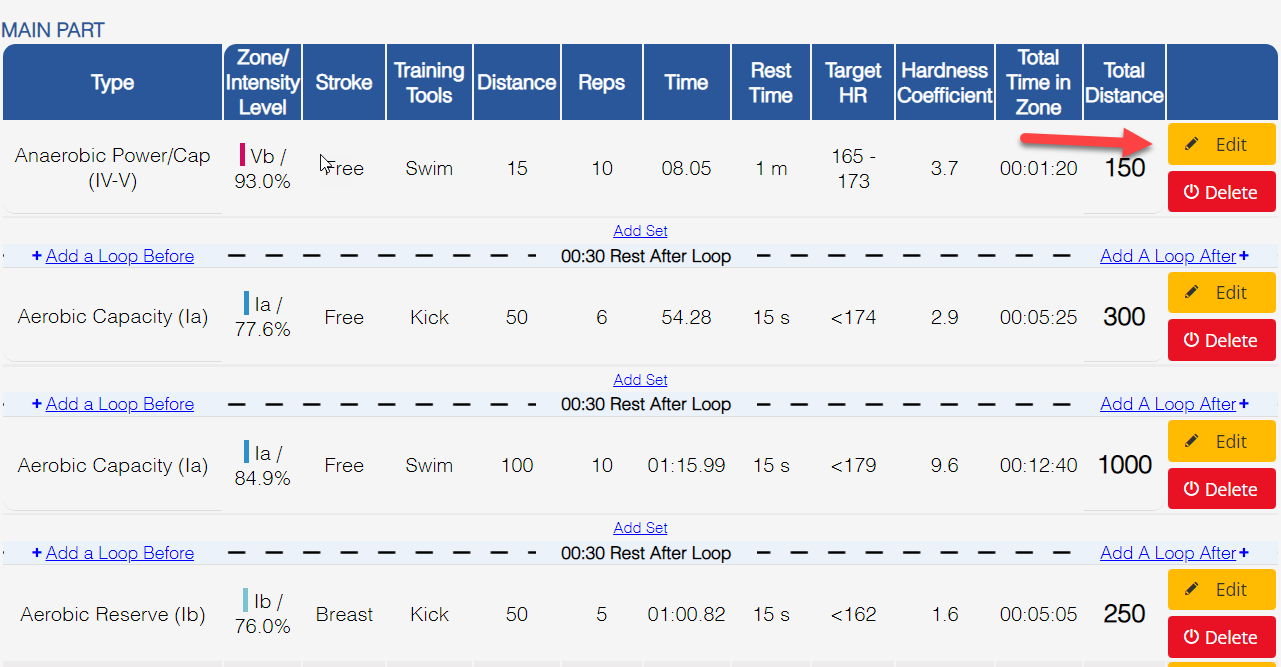Delete the Aerobic Capacity Kick set
Screen dimensions: 1281x667
point(1221,340)
